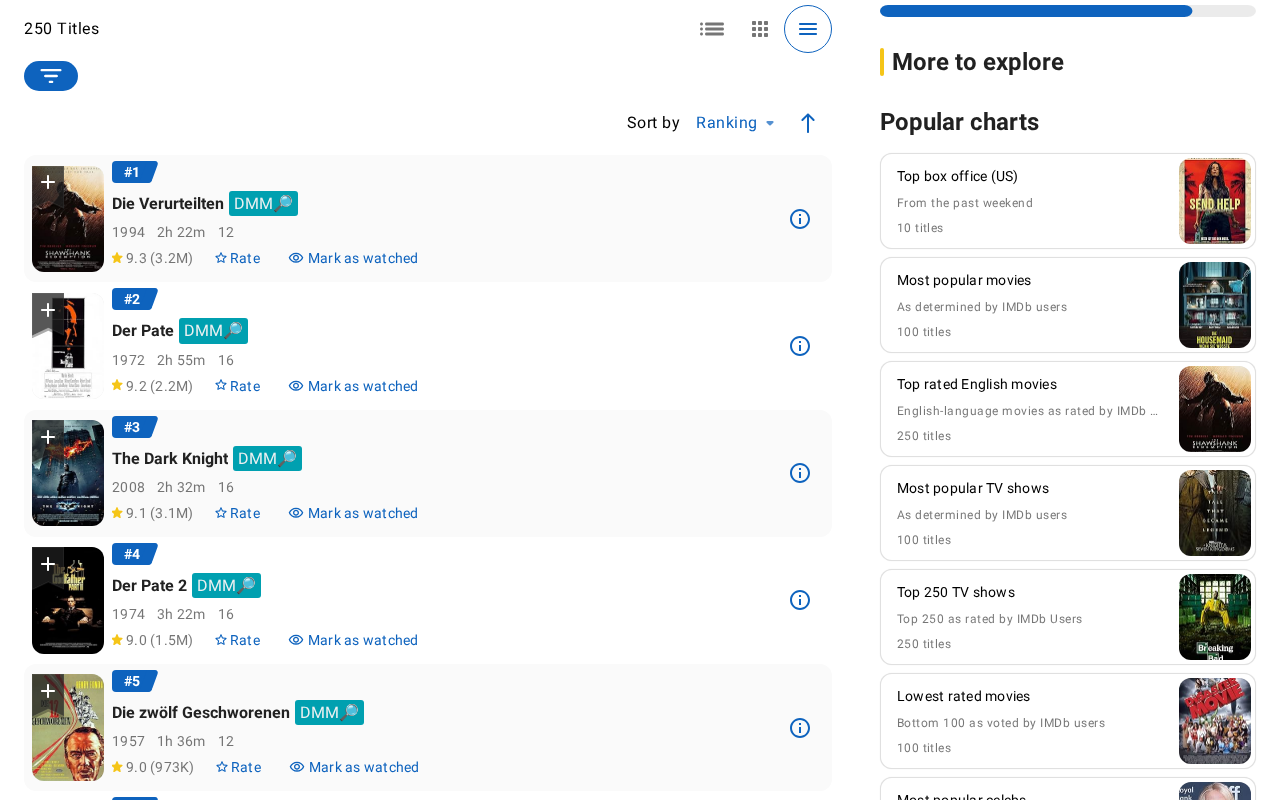Viewport: 1280px width, 800px height.
Task: Open DMM search for Der Pate
Action: [212, 330]
